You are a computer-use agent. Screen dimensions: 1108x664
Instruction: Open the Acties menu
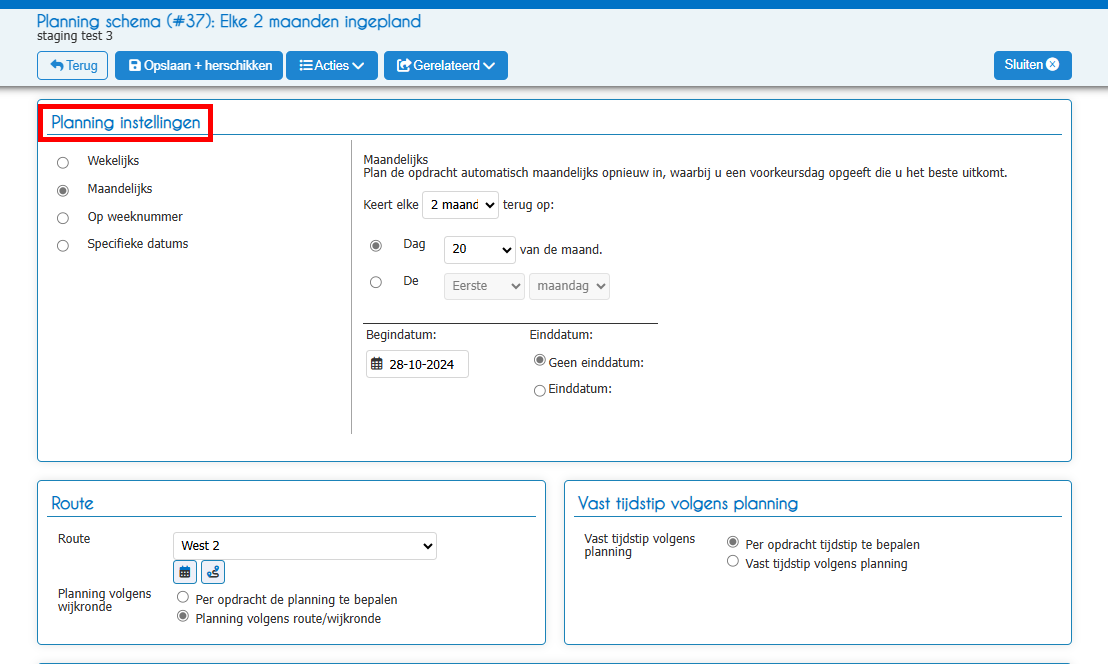[331, 66]
